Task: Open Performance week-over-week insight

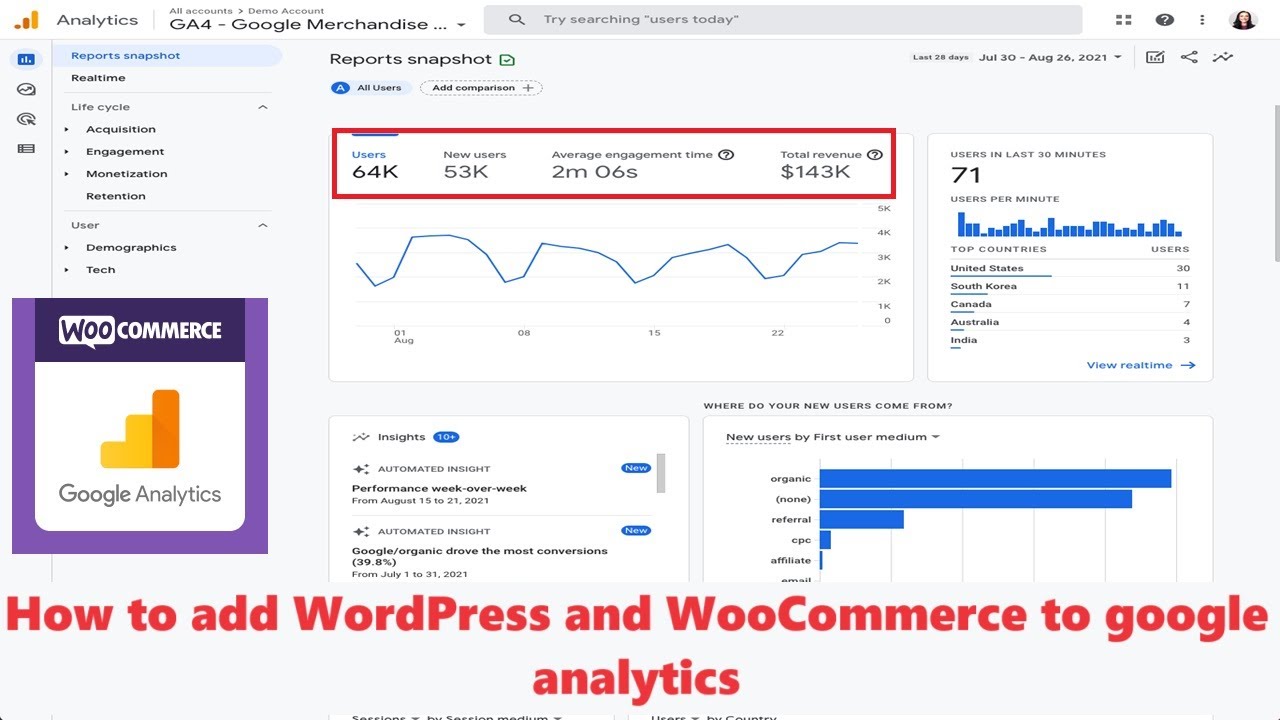Action: tap(439, 489)
